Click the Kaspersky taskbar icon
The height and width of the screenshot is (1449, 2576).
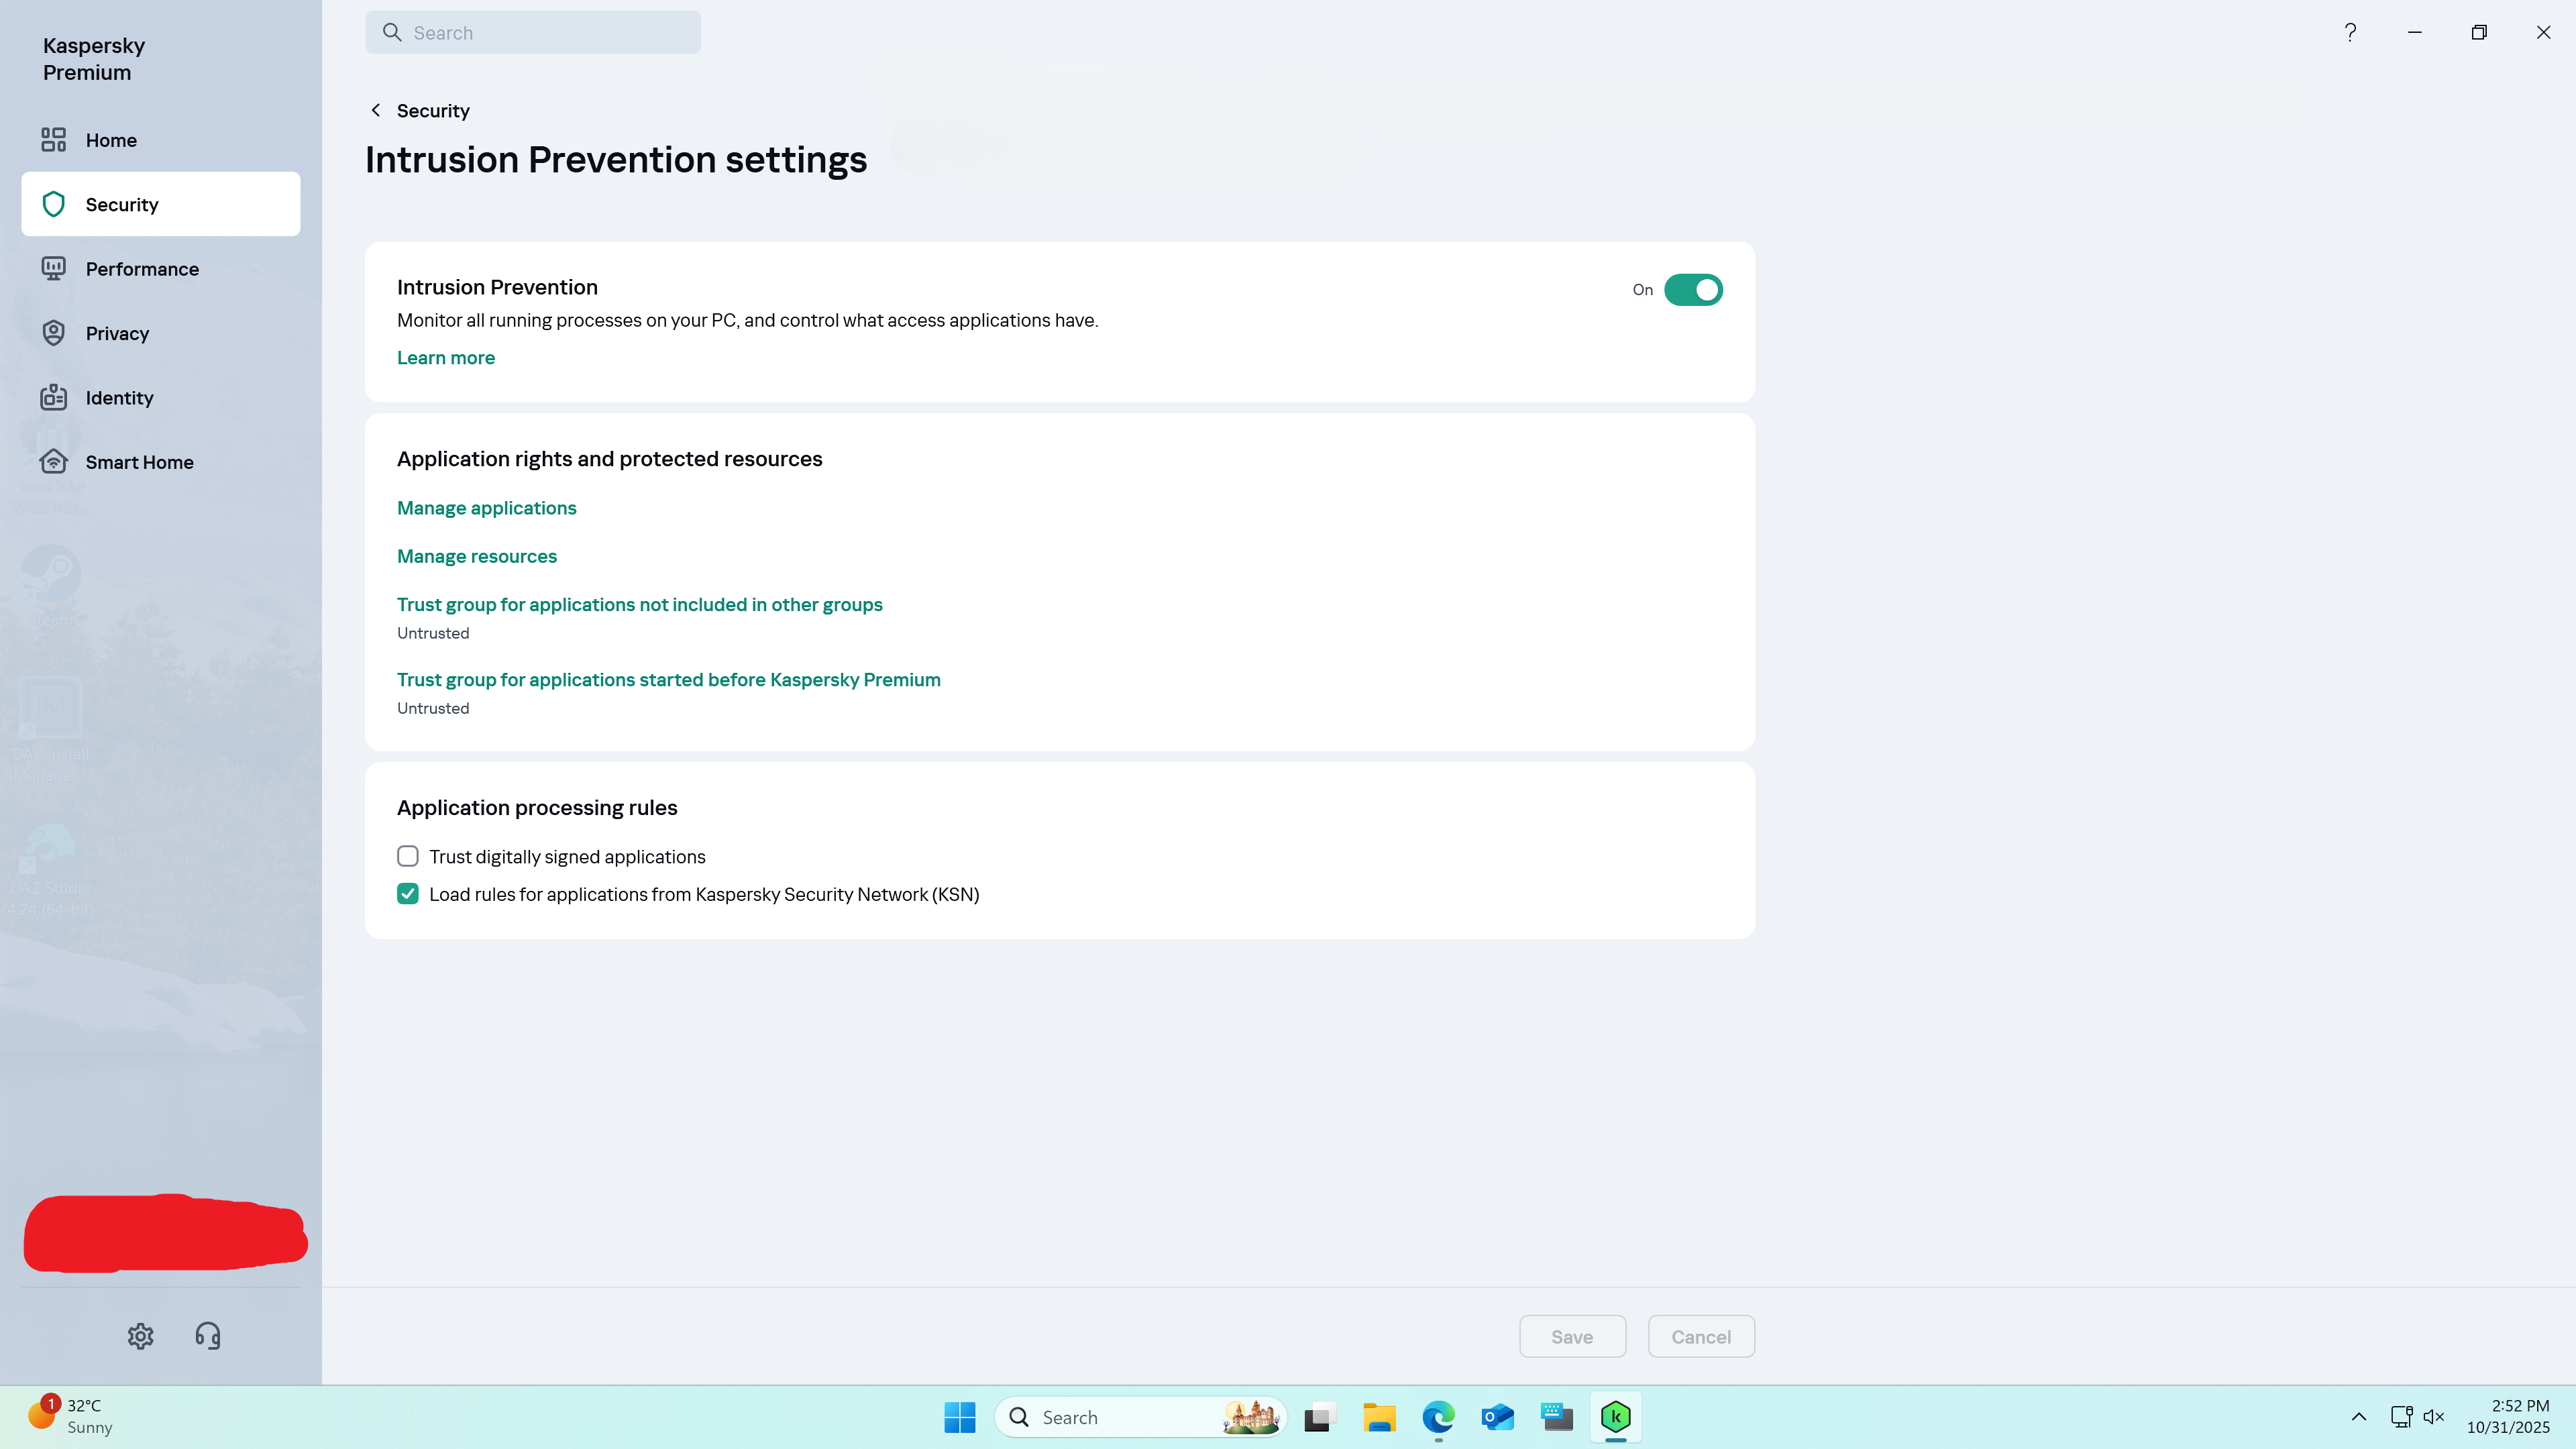point(1616,1417)
